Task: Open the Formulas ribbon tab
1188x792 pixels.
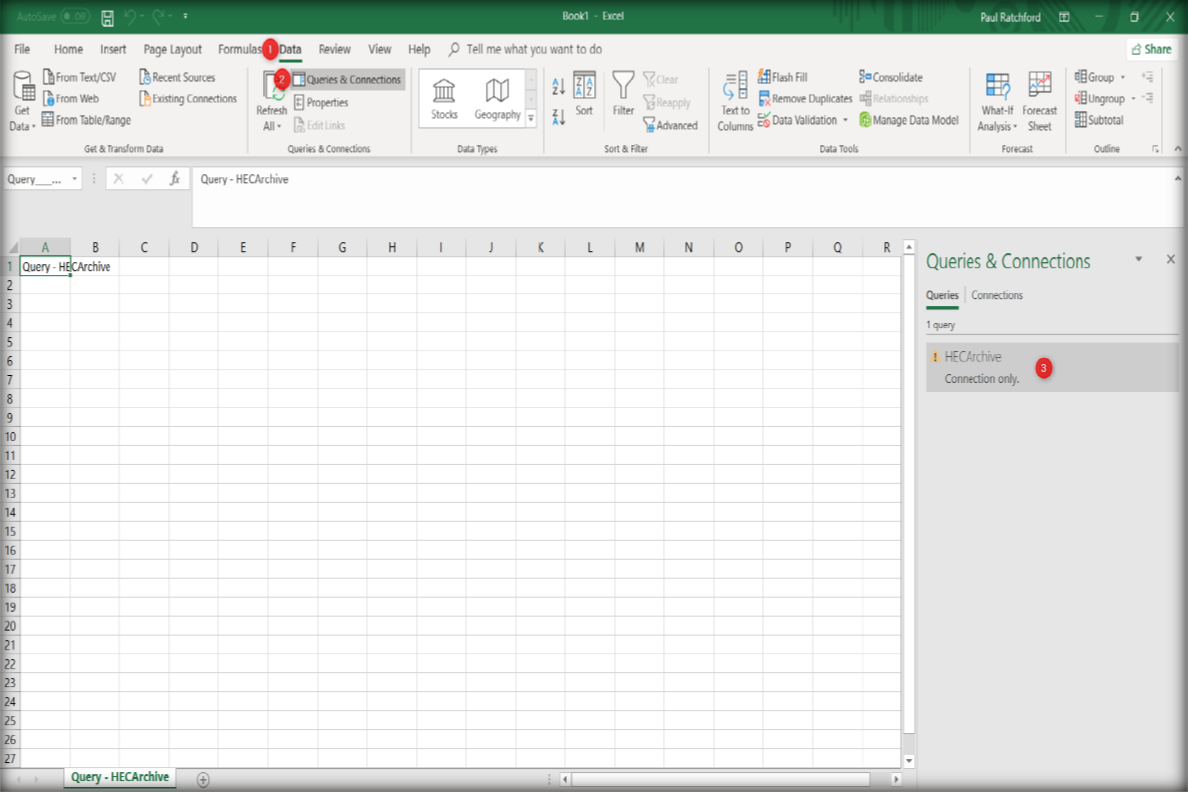Action: tap(238, 49)
